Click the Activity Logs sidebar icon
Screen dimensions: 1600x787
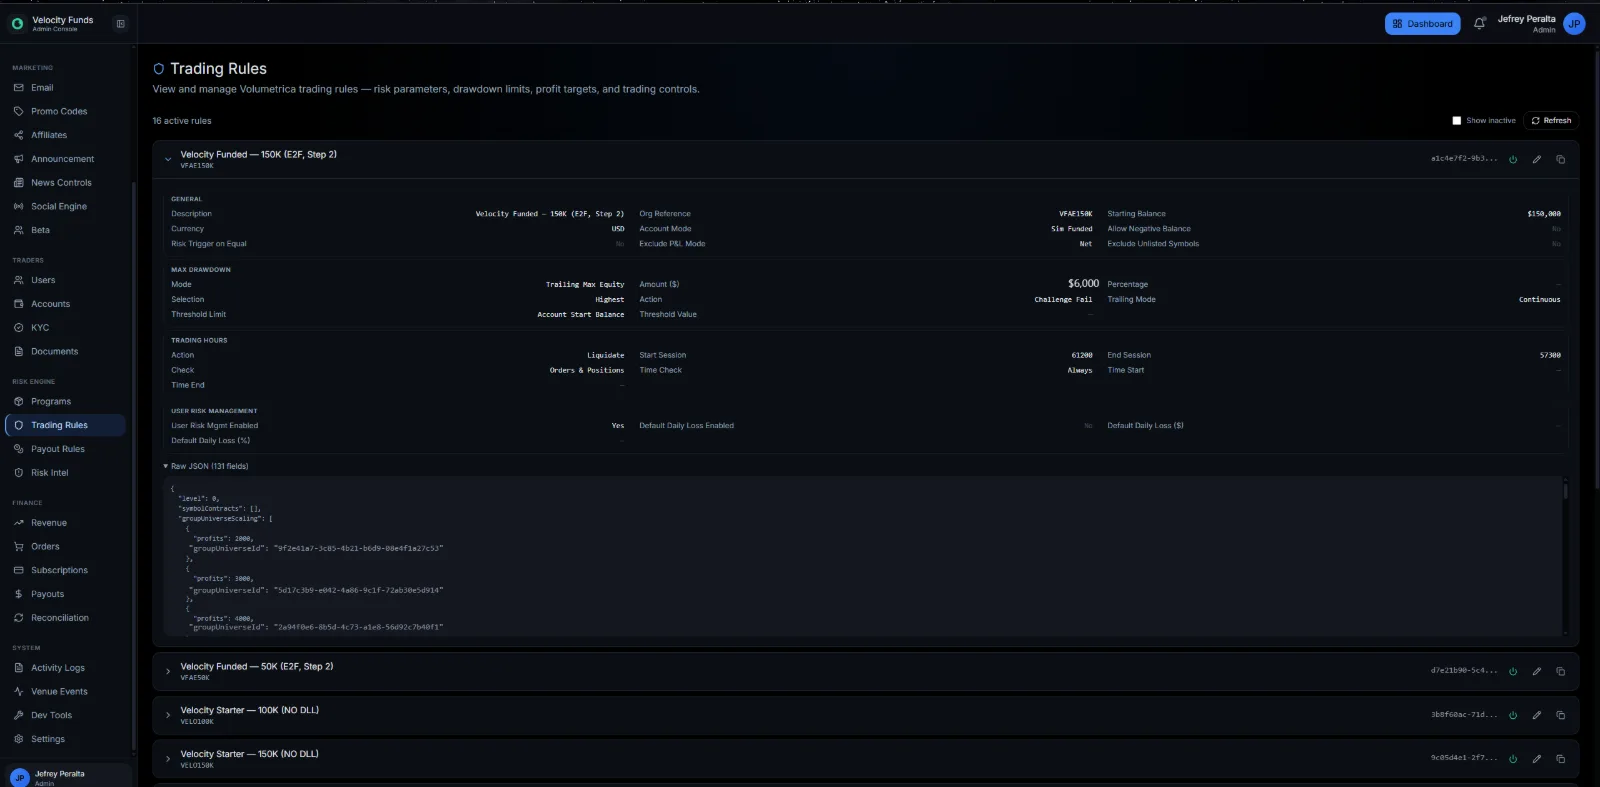click(x=19, y=668)
